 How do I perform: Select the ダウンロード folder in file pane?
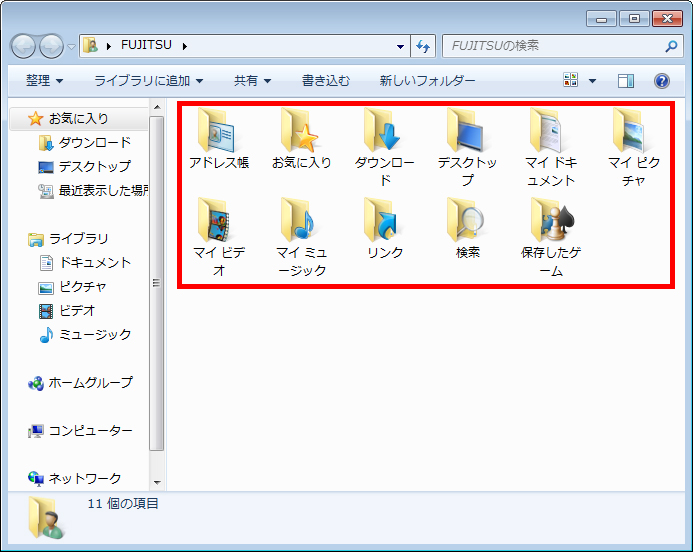[x=385, y=148]
